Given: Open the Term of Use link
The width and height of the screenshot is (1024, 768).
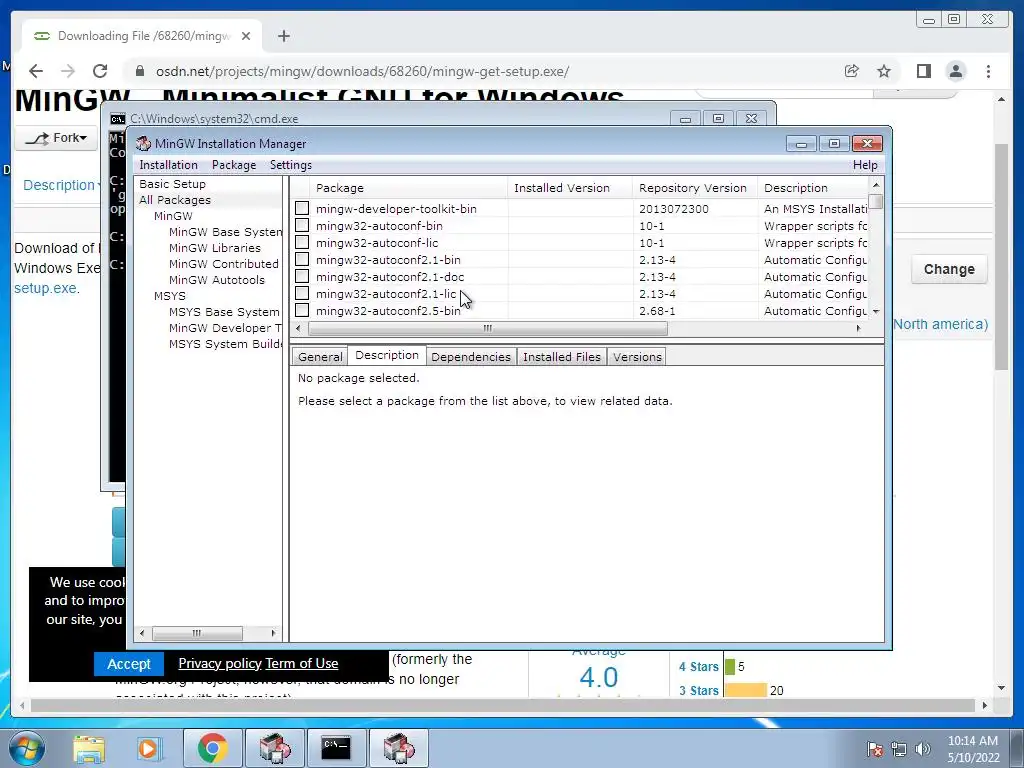Looking at the screenshot, I should [302, 664].
